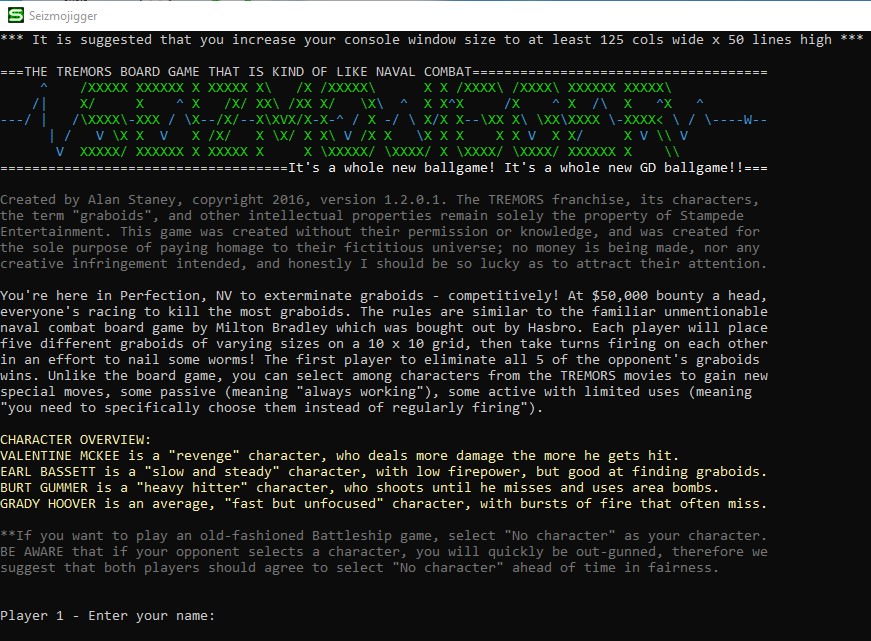Click the 'Created by Alan Staney' copyright line
This screenshot has height=641, width=871.
point(379,199)
